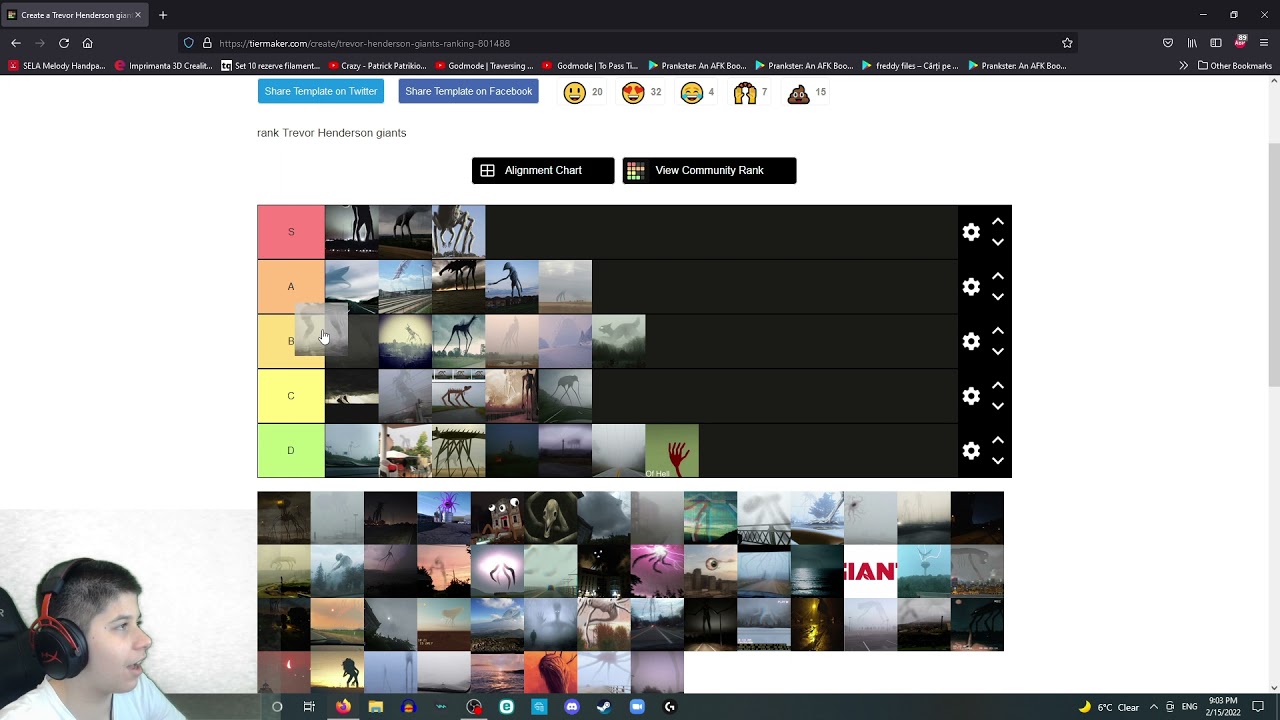Image resolution: width=1280 pixels, height=720 pixels.
Task: Move the C tier row down
Action: click(998, 406)
